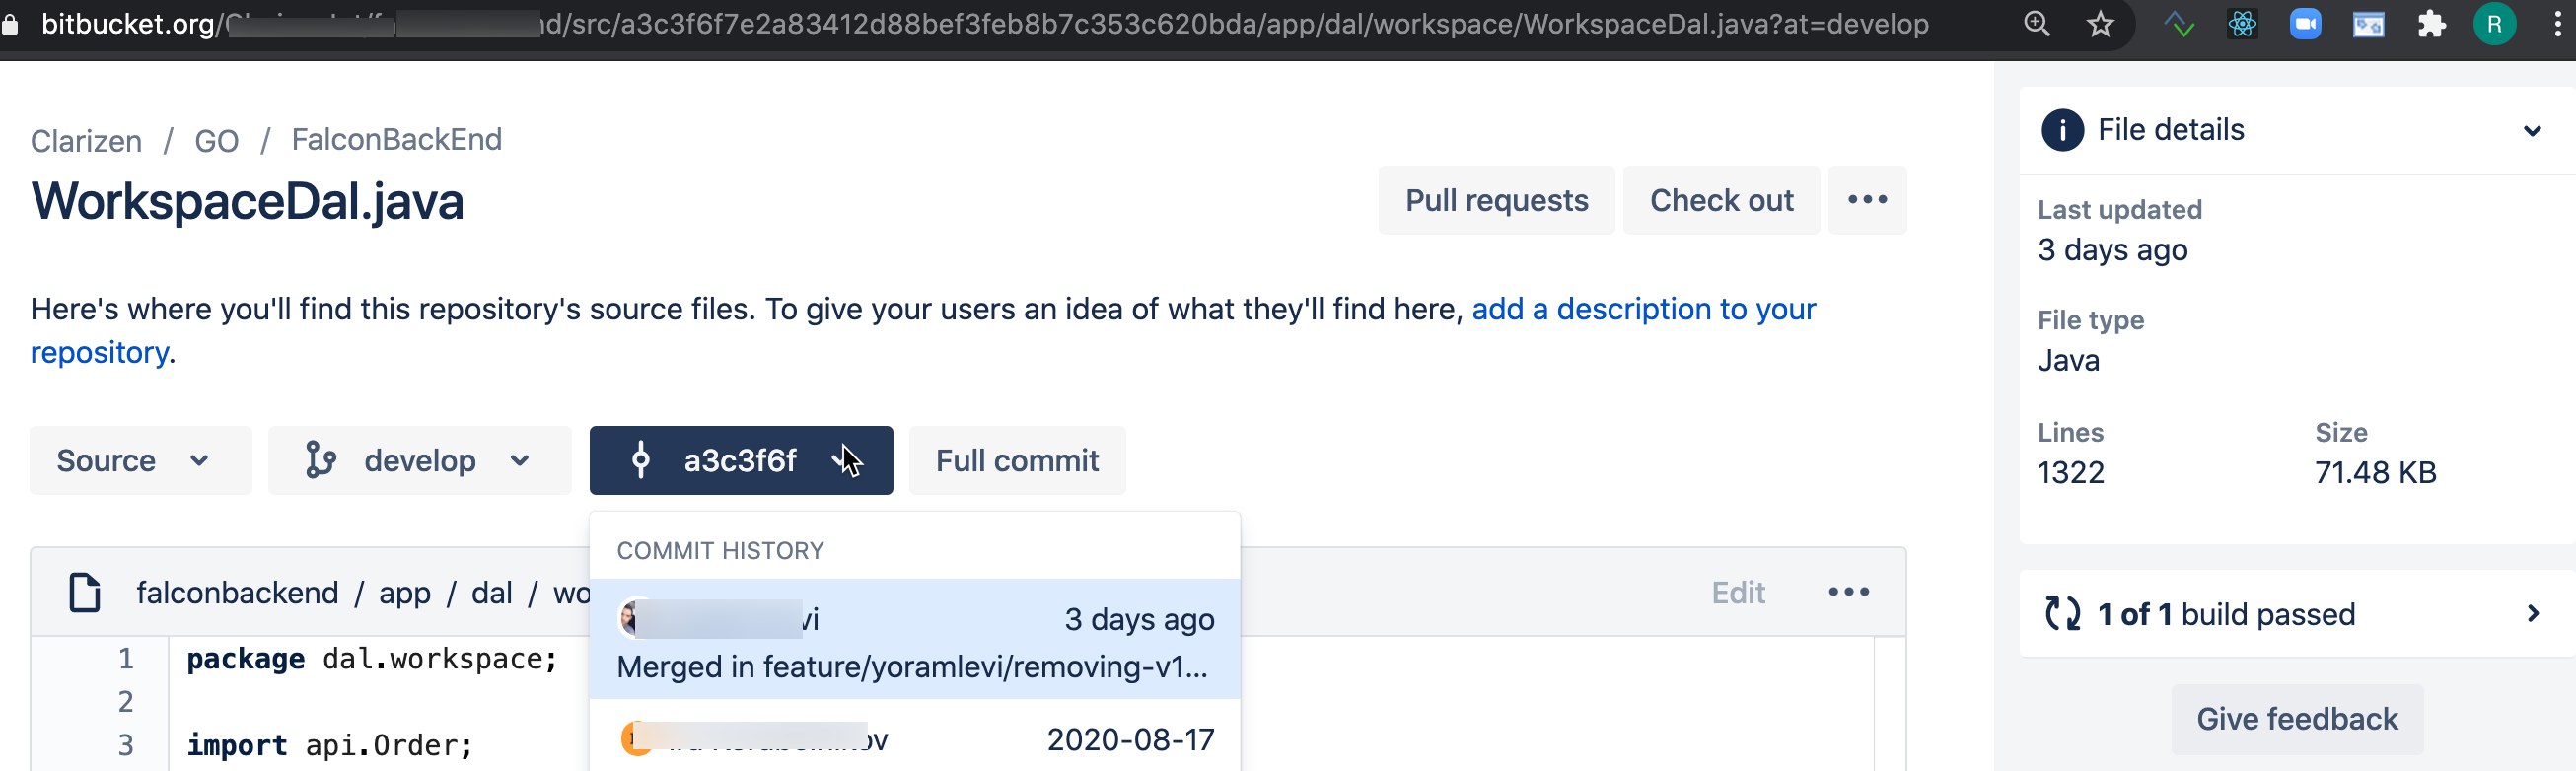The height and width of the screenshot is (771, 2576).
Task: Click the Give feedback button
Action: [x=2296, y=719]
